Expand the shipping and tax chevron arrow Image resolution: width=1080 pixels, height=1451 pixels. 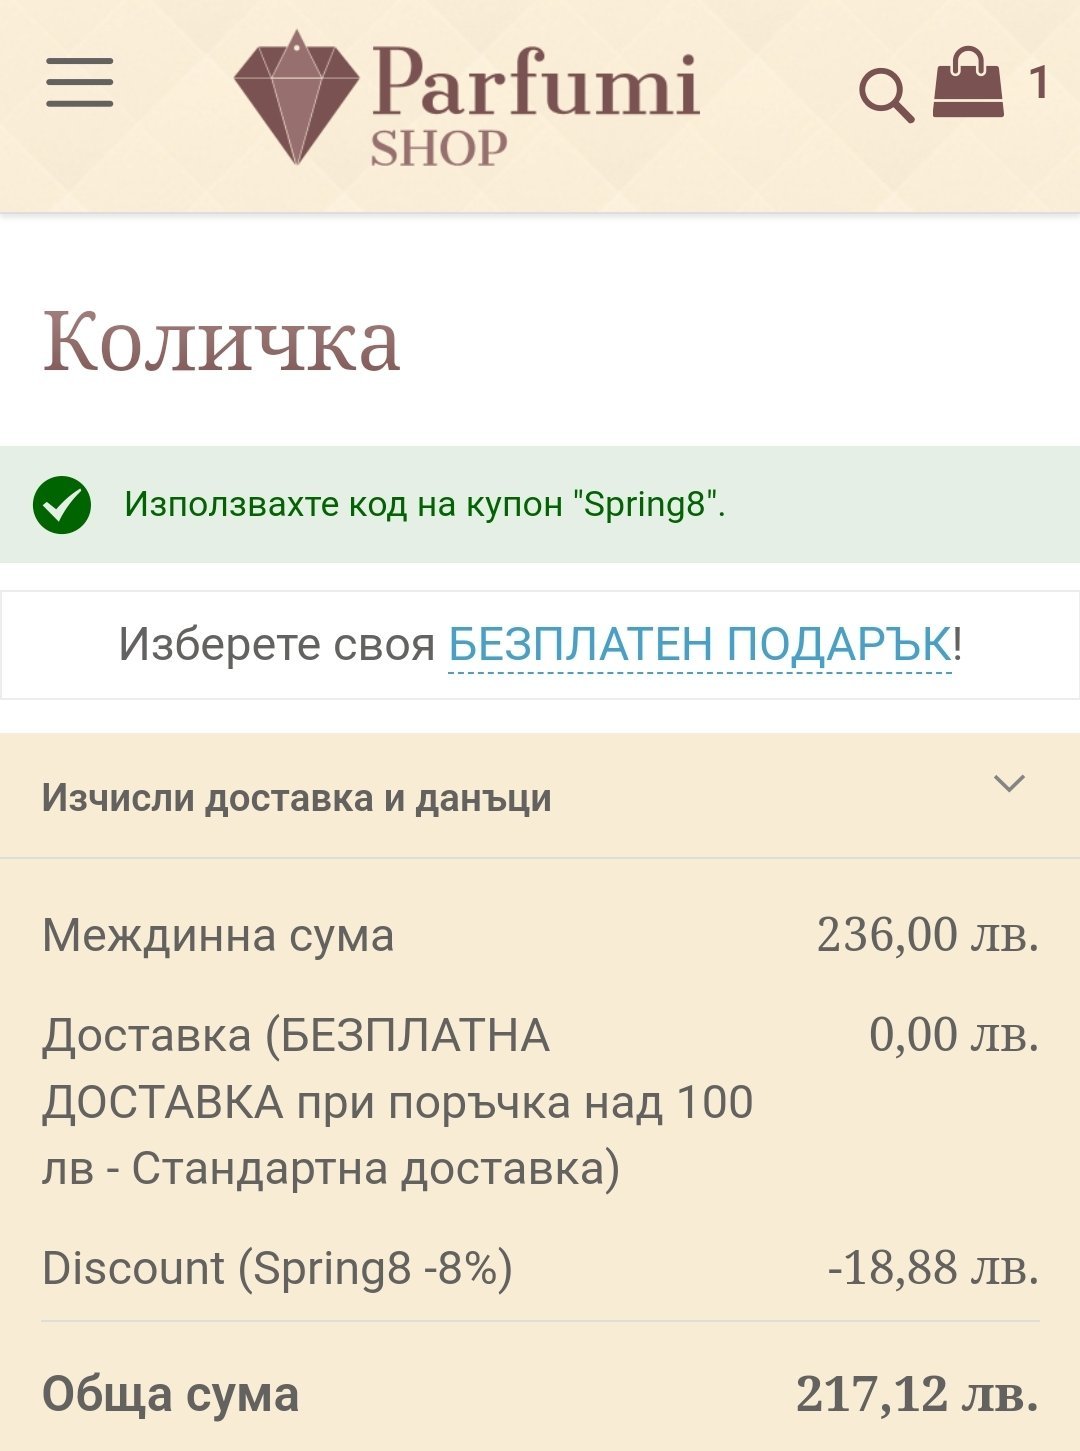pos(1009,784)
